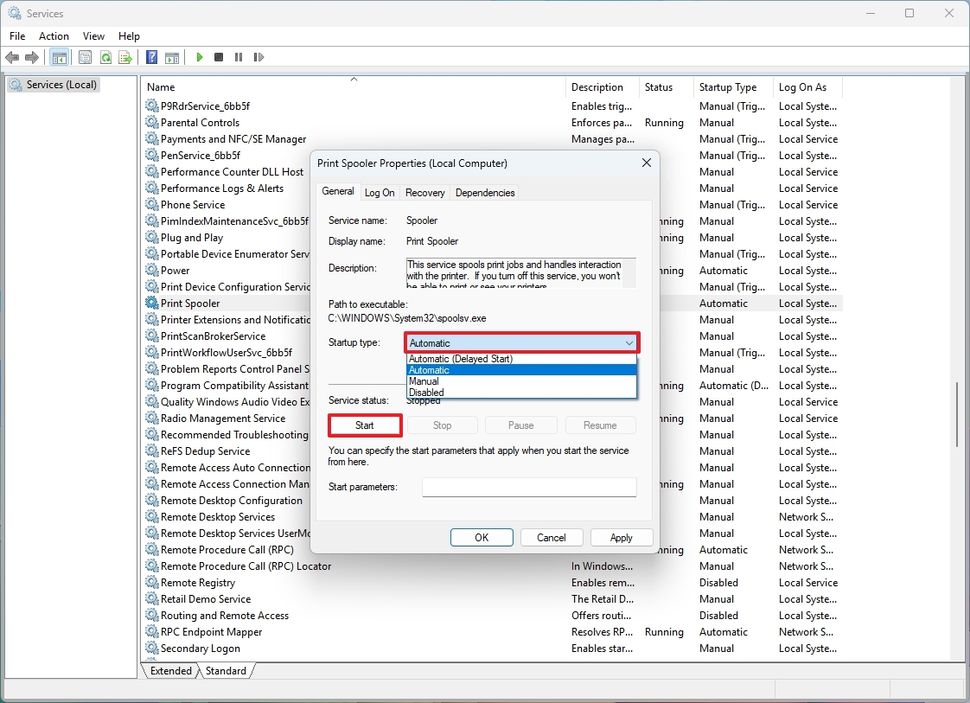This screenshot has height=703, width=970.
Task: Refresh the services list from the toolbar
Action: point(105,57)
